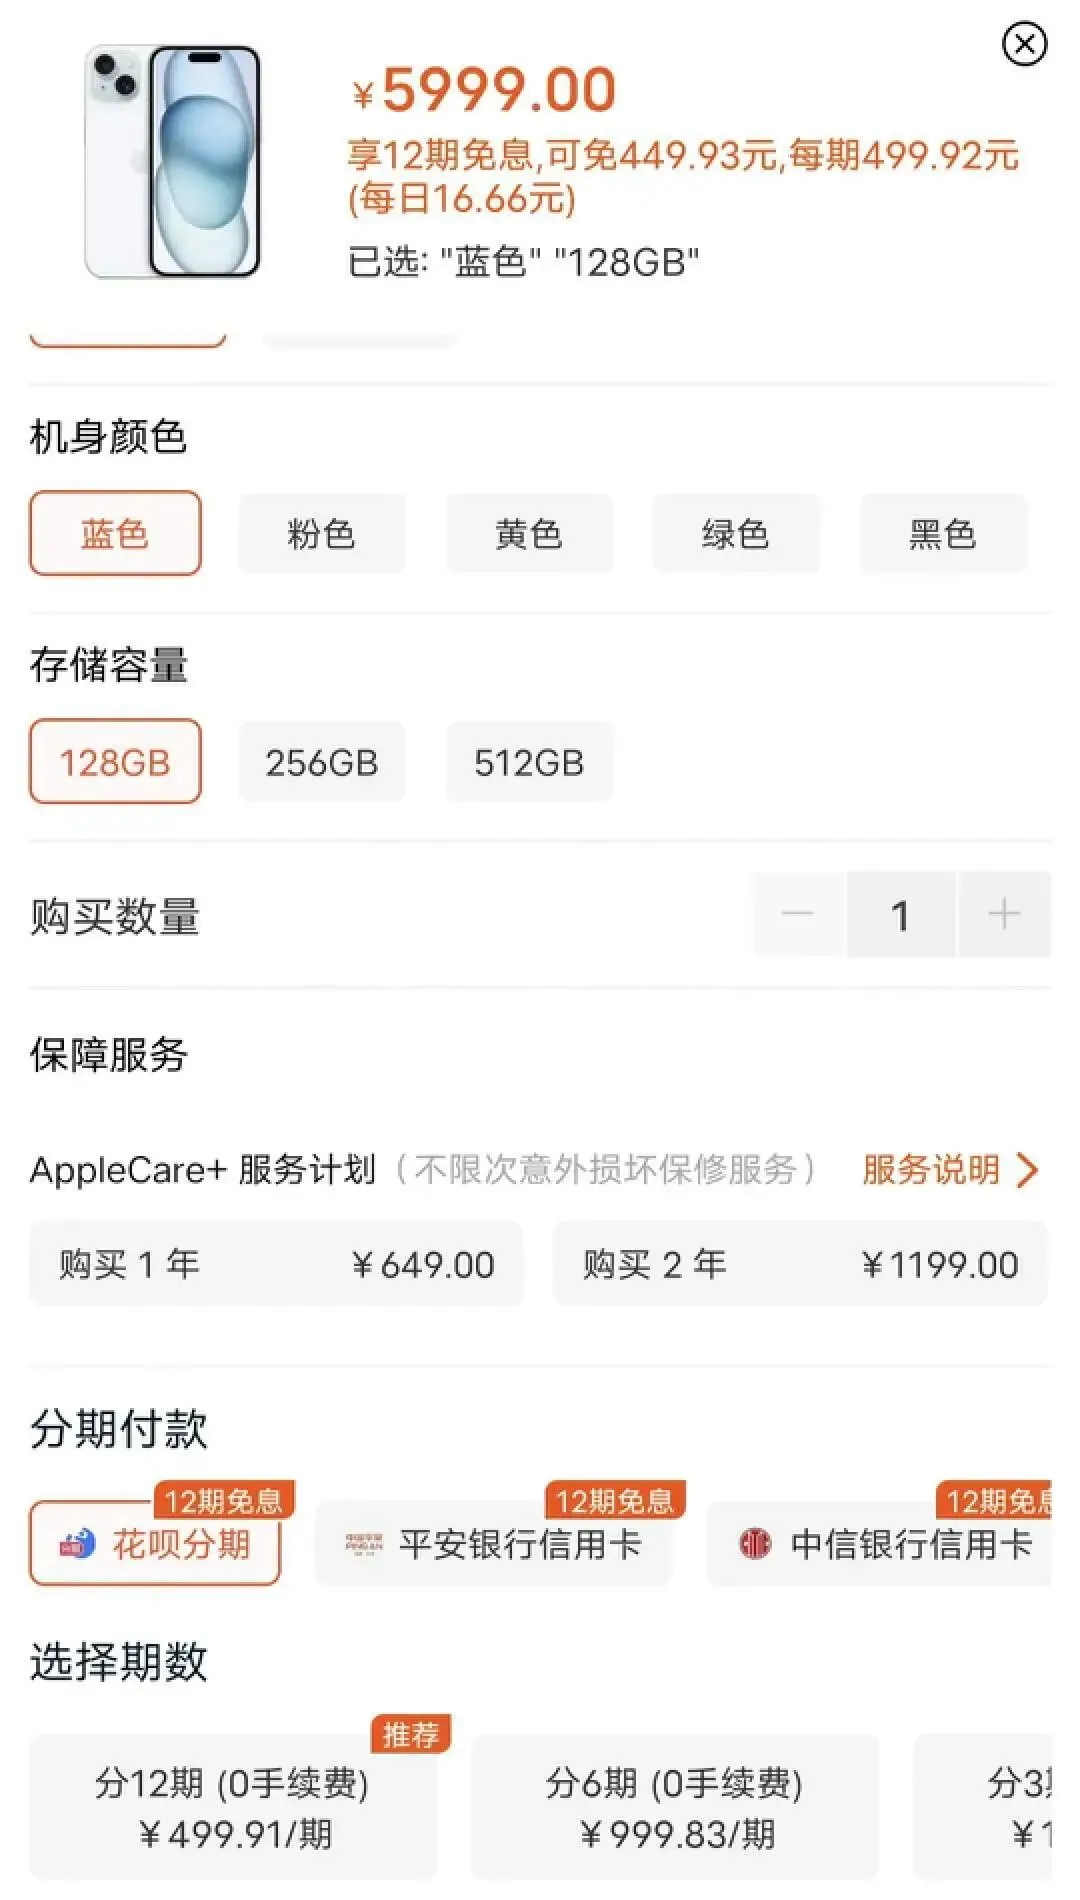Select the 蓝色 body color
1080x1900 pixels.
[x=115, y=533]
